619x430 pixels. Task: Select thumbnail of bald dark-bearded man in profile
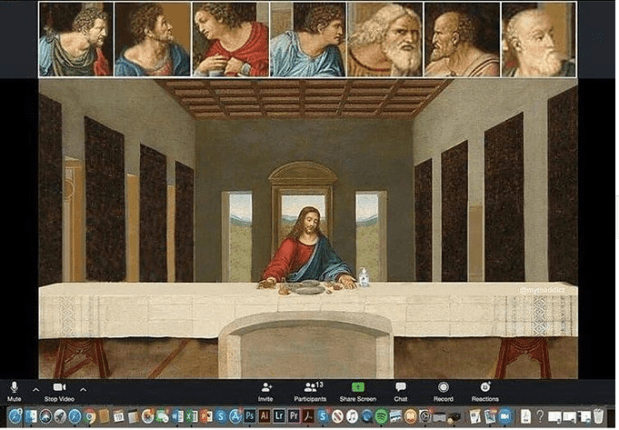coord(462,39)
